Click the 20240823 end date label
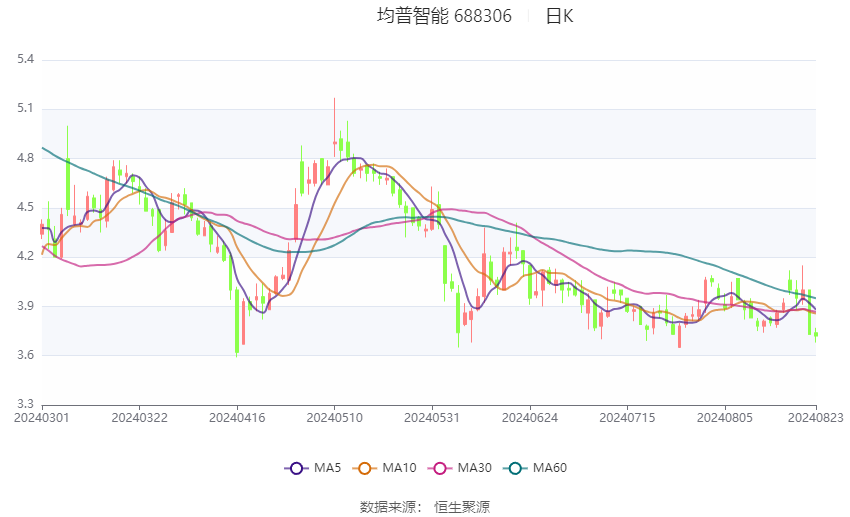Screen dimensions: 850x517 coord(815,417)
